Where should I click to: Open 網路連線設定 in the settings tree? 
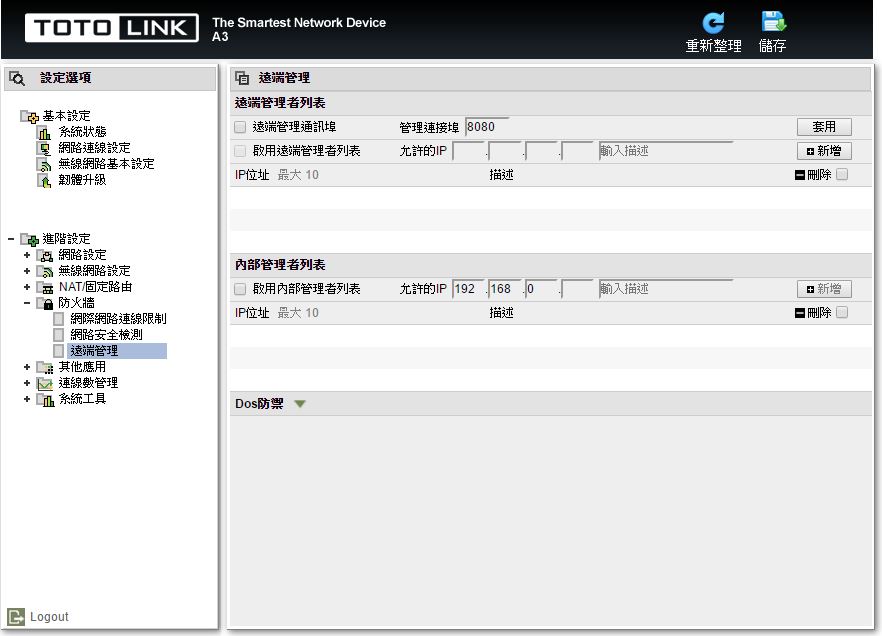coord(94,148)
